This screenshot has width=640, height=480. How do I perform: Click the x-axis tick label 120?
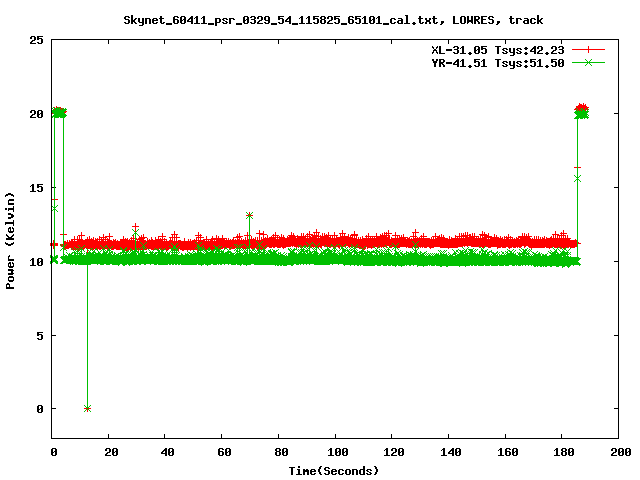tap(394, 452)
